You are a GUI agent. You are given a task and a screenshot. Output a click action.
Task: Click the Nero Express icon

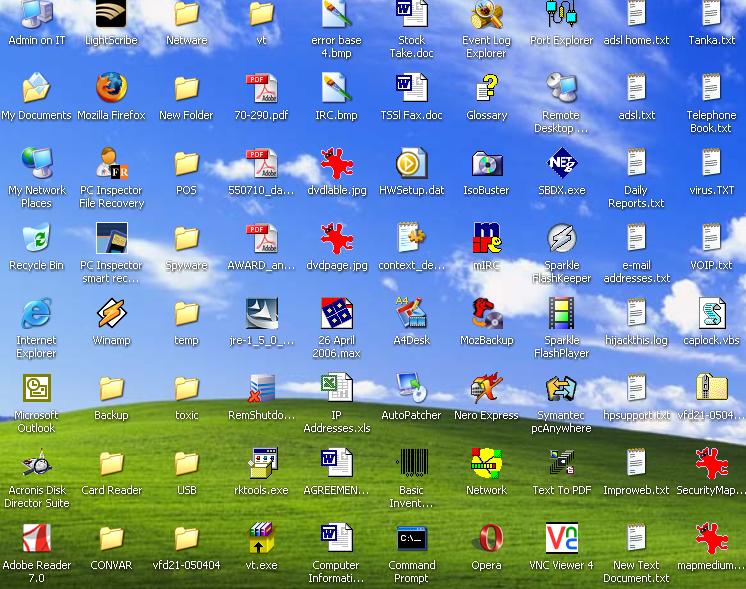coord(486,389)
